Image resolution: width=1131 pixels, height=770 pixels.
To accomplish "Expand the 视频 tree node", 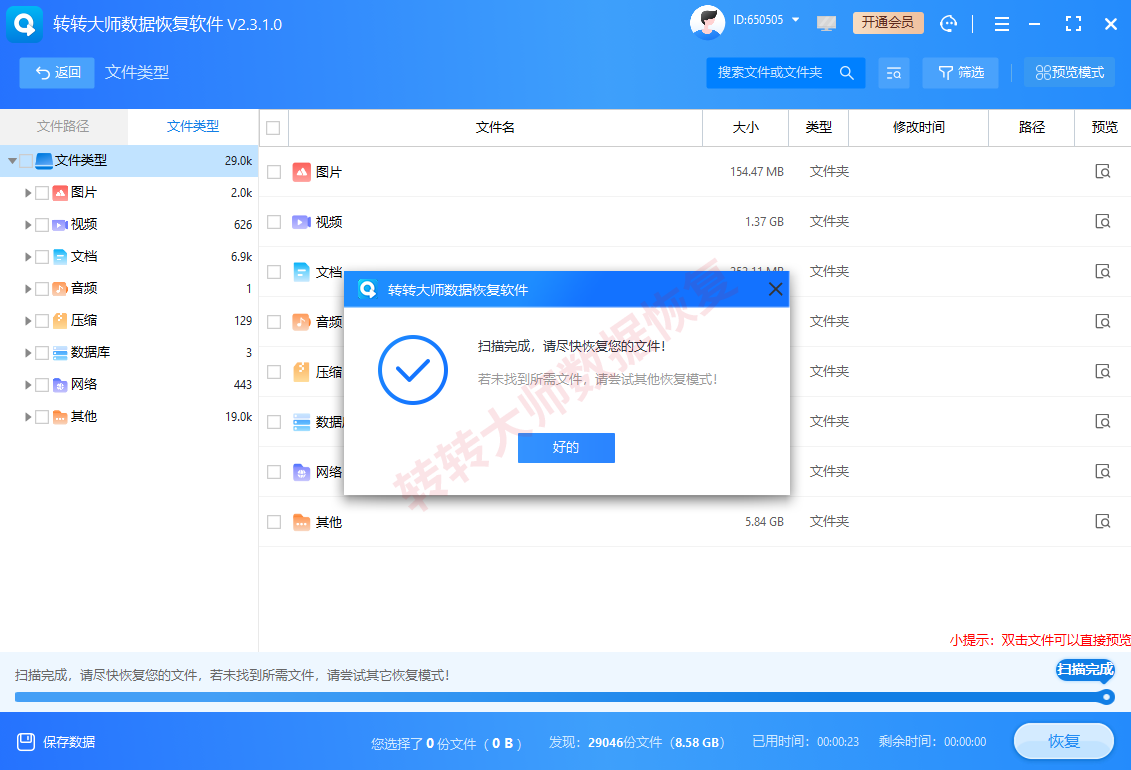I will (27, 225).
